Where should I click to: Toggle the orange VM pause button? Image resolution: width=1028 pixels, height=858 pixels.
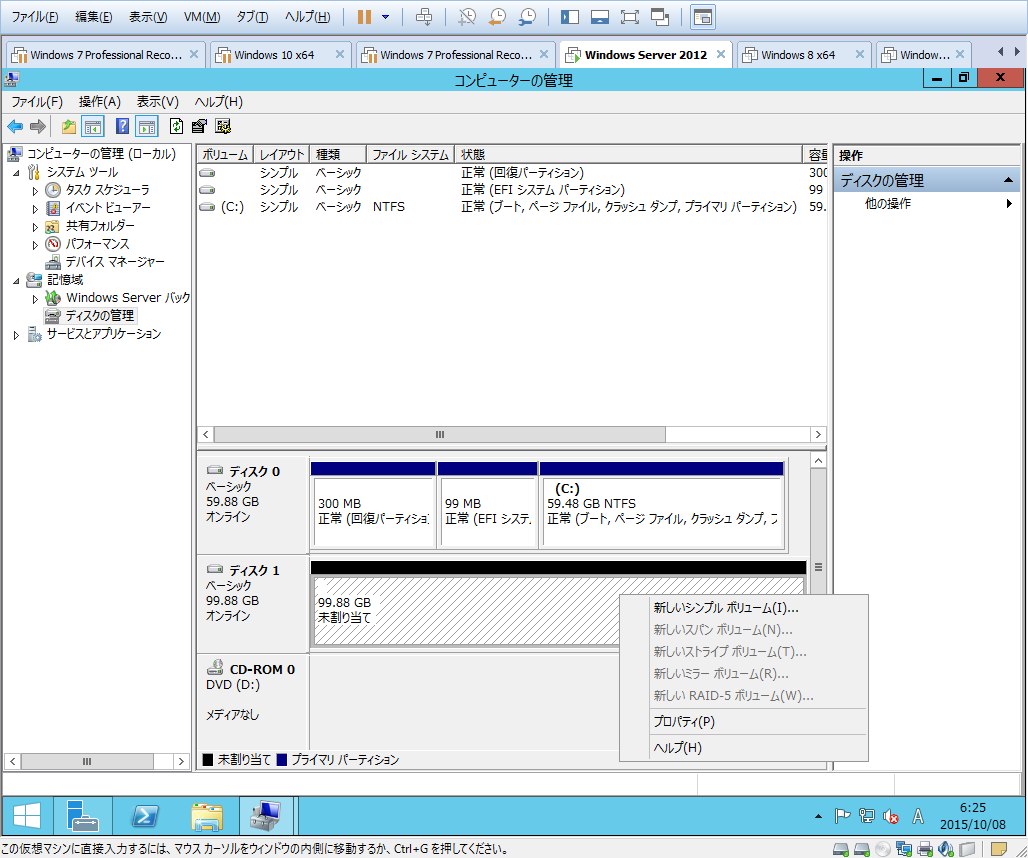[x=365, y=16]
